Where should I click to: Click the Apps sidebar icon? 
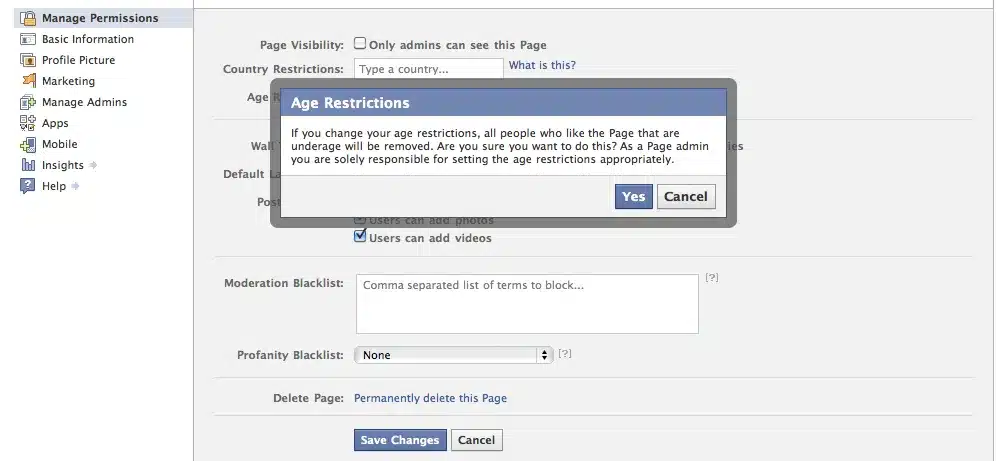coord(28,123)
